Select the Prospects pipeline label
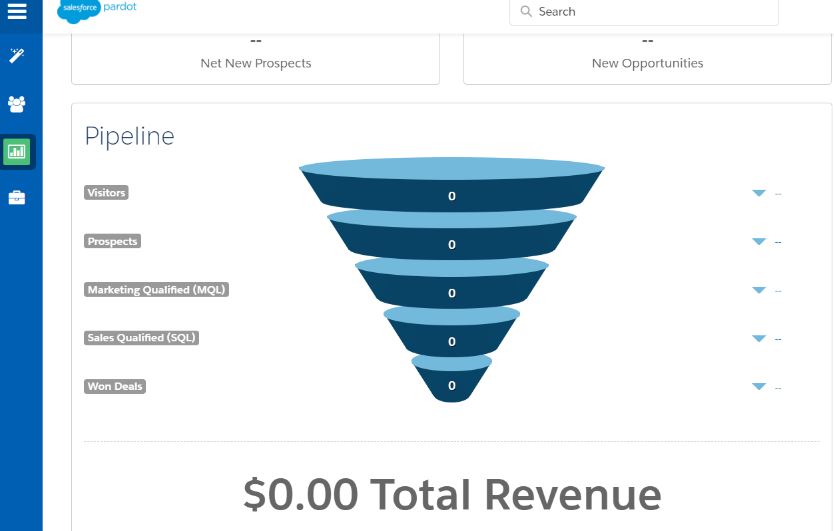This screenshot has height=531, width=834. click(x=112, y=241)
